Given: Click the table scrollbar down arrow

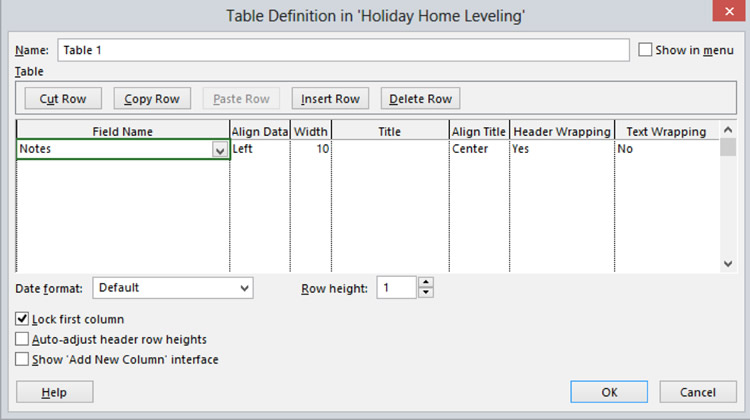Looking at the screenshot, I should [728, 264].
